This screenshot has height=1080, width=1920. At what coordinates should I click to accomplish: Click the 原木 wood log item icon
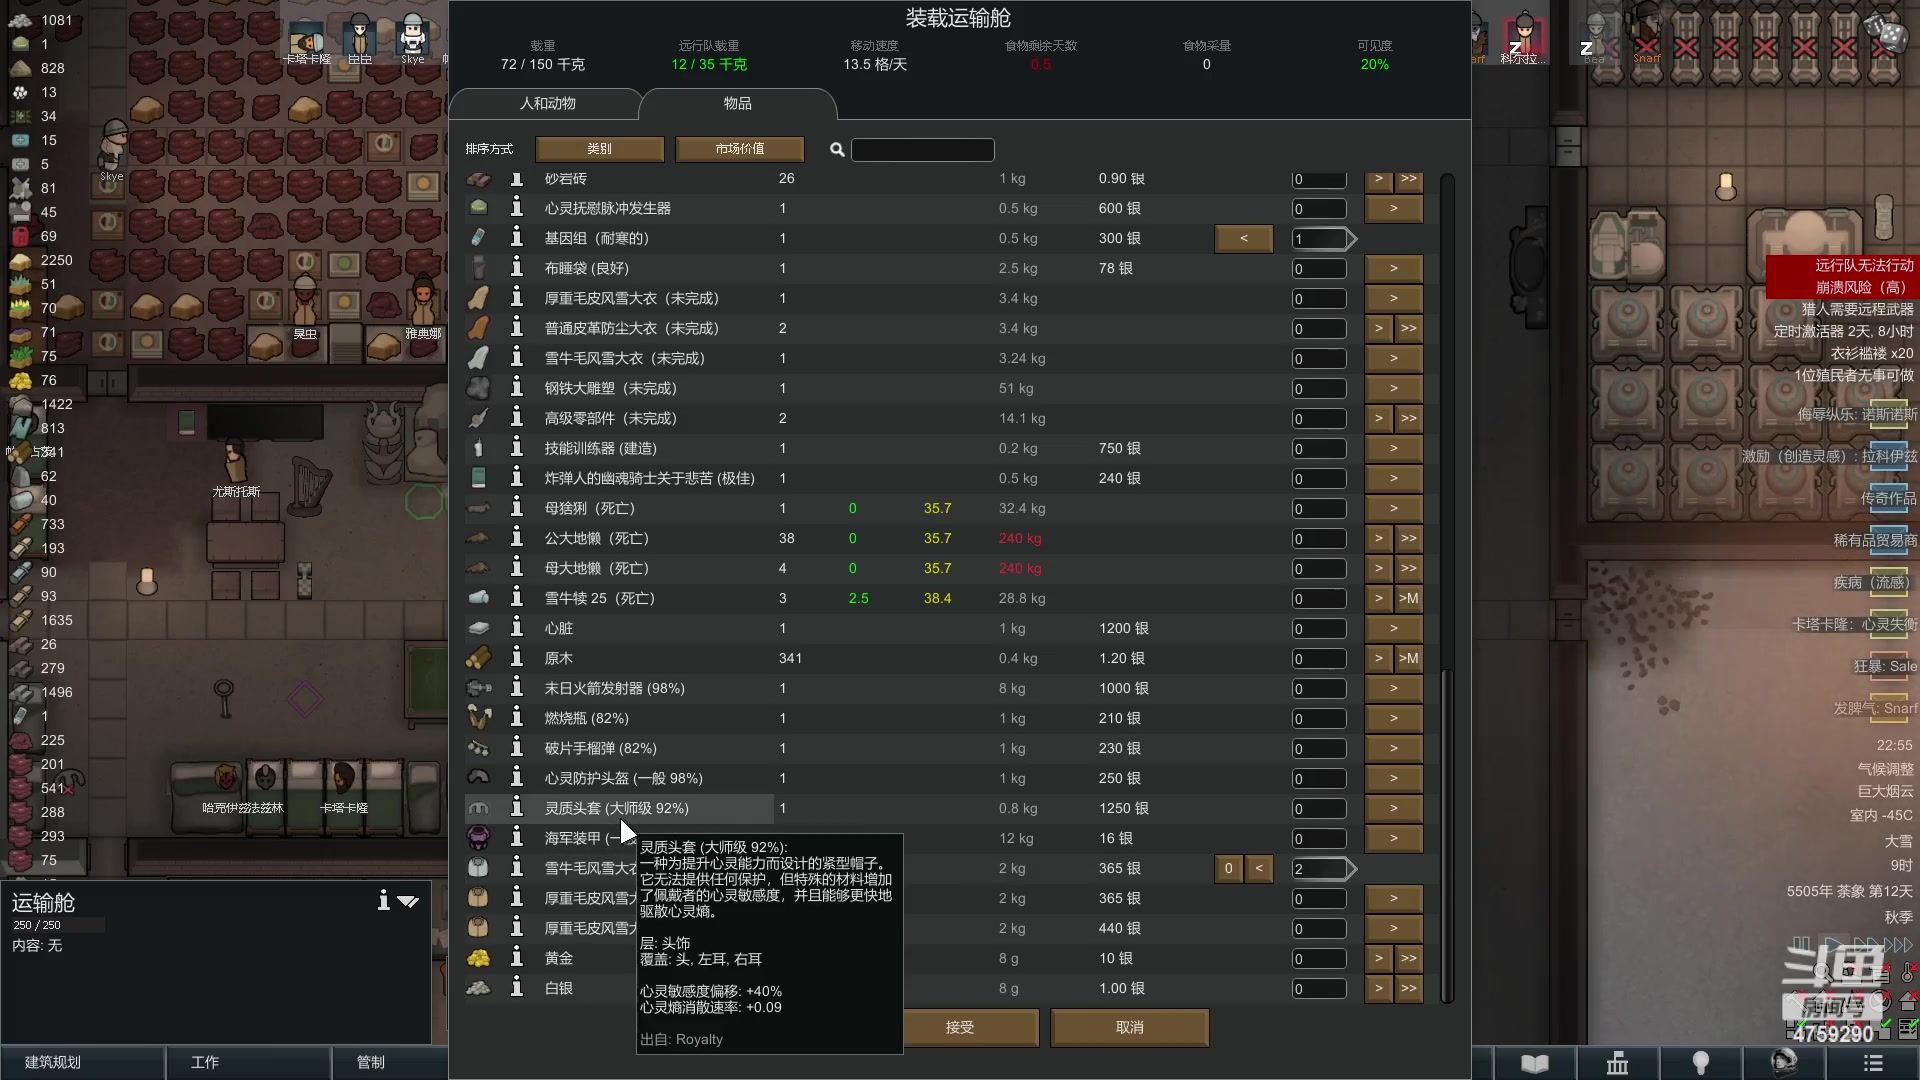pos(479,658)
